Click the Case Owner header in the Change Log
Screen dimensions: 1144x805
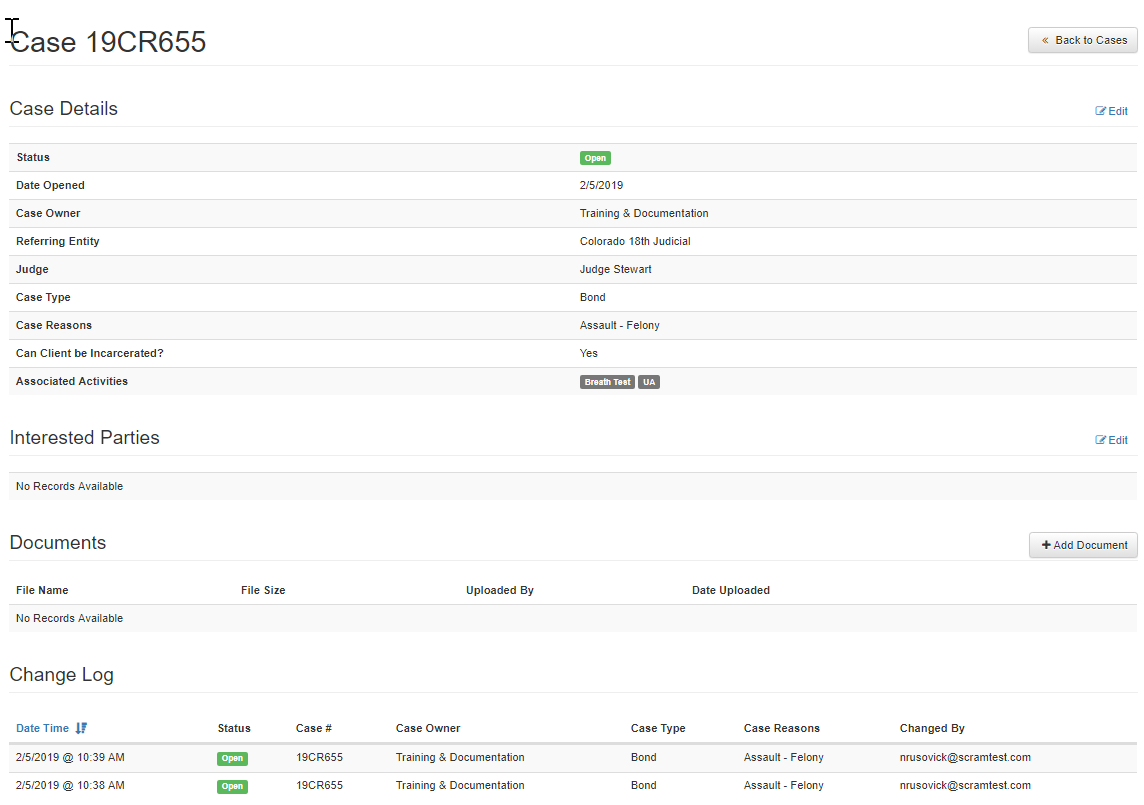coord(428,728)
